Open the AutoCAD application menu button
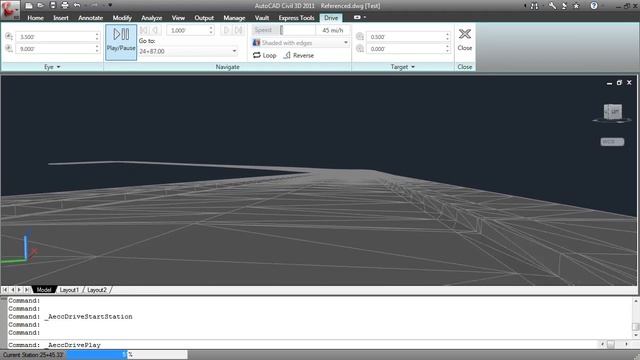The width and height of the screenshot is (640, 360). (x=10, y=10)
